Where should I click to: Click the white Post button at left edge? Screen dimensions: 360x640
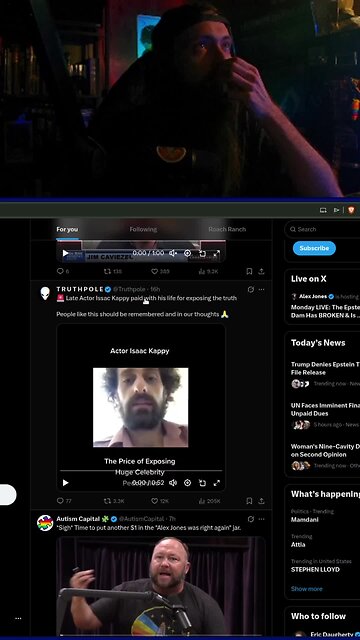(x=8, y=495)
